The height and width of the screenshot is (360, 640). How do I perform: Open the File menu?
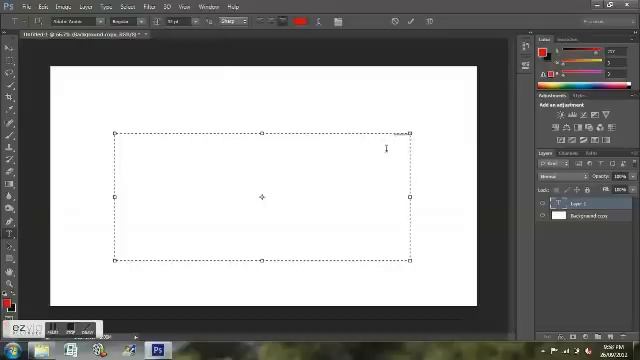27,7
